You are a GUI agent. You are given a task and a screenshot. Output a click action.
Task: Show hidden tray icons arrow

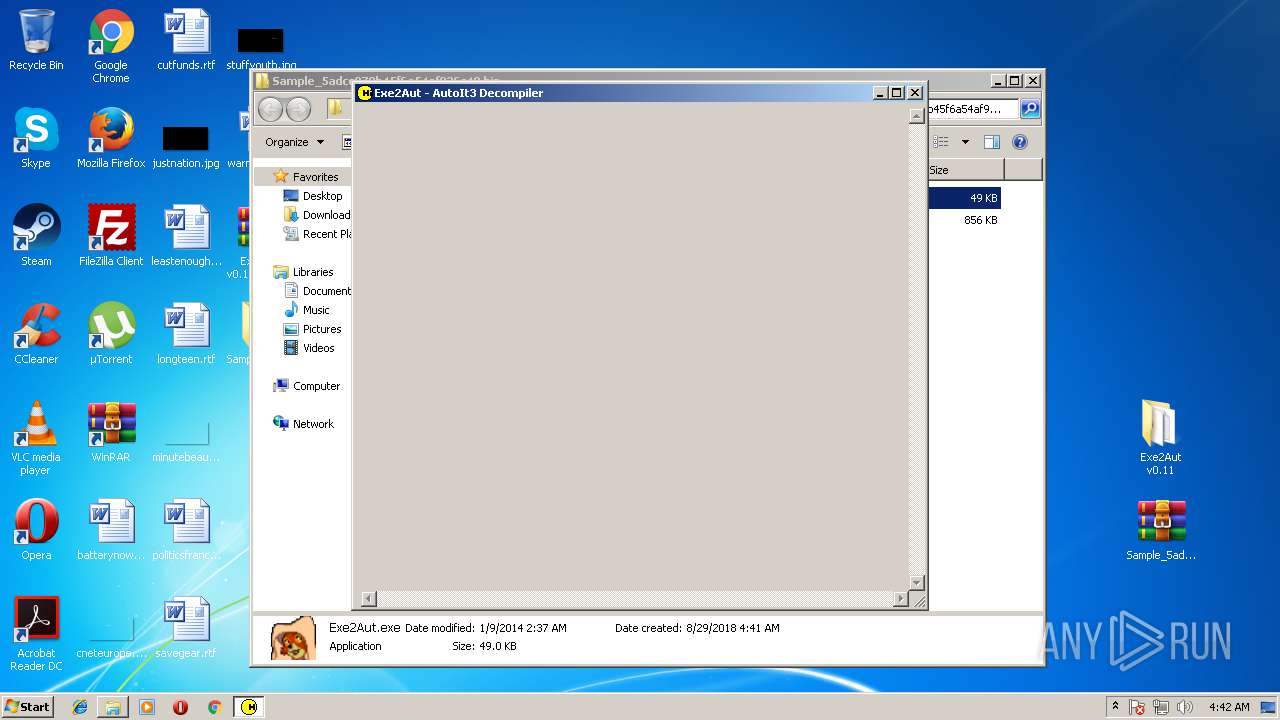(1116, 707)
